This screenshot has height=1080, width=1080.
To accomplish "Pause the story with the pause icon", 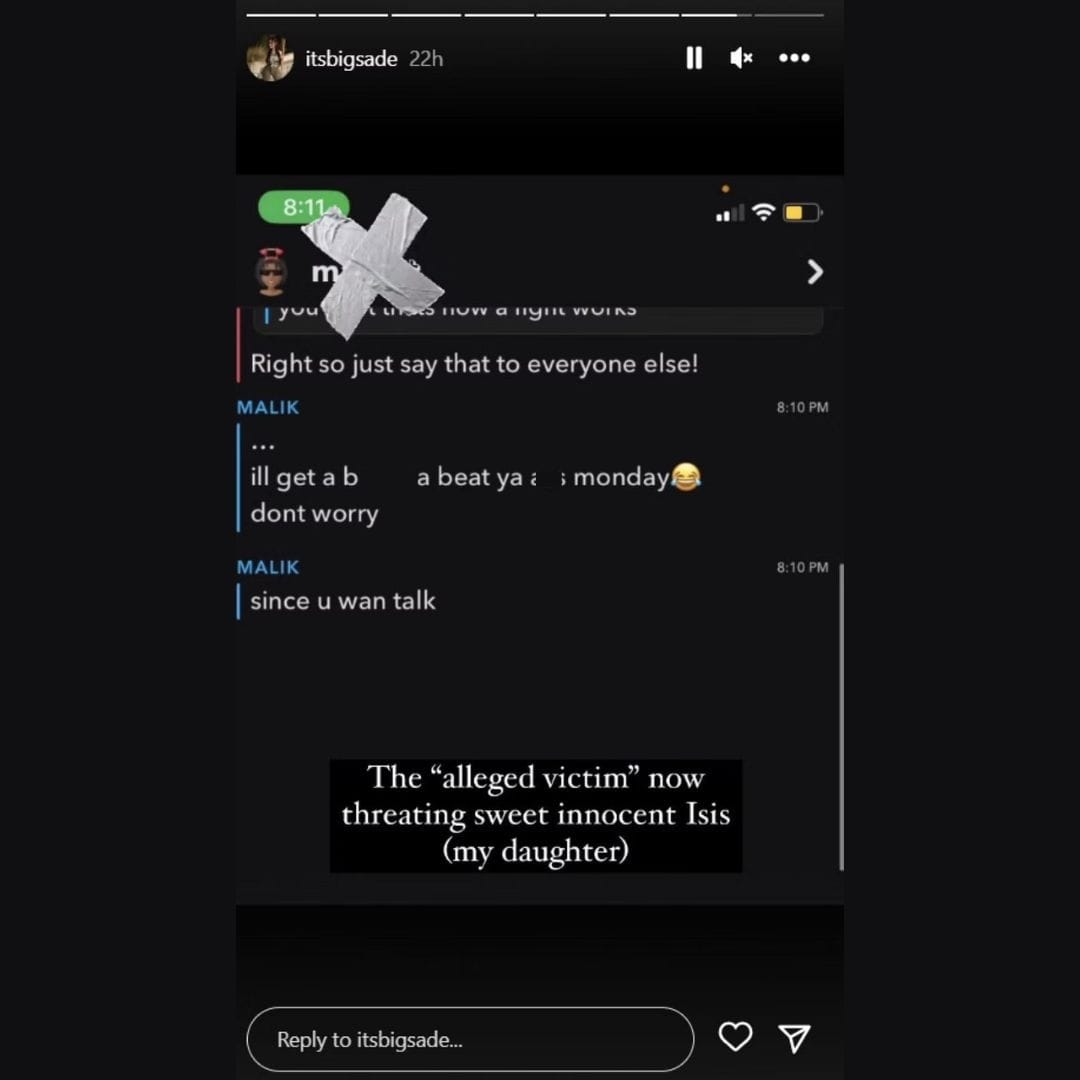I will [x=694, y=58].
